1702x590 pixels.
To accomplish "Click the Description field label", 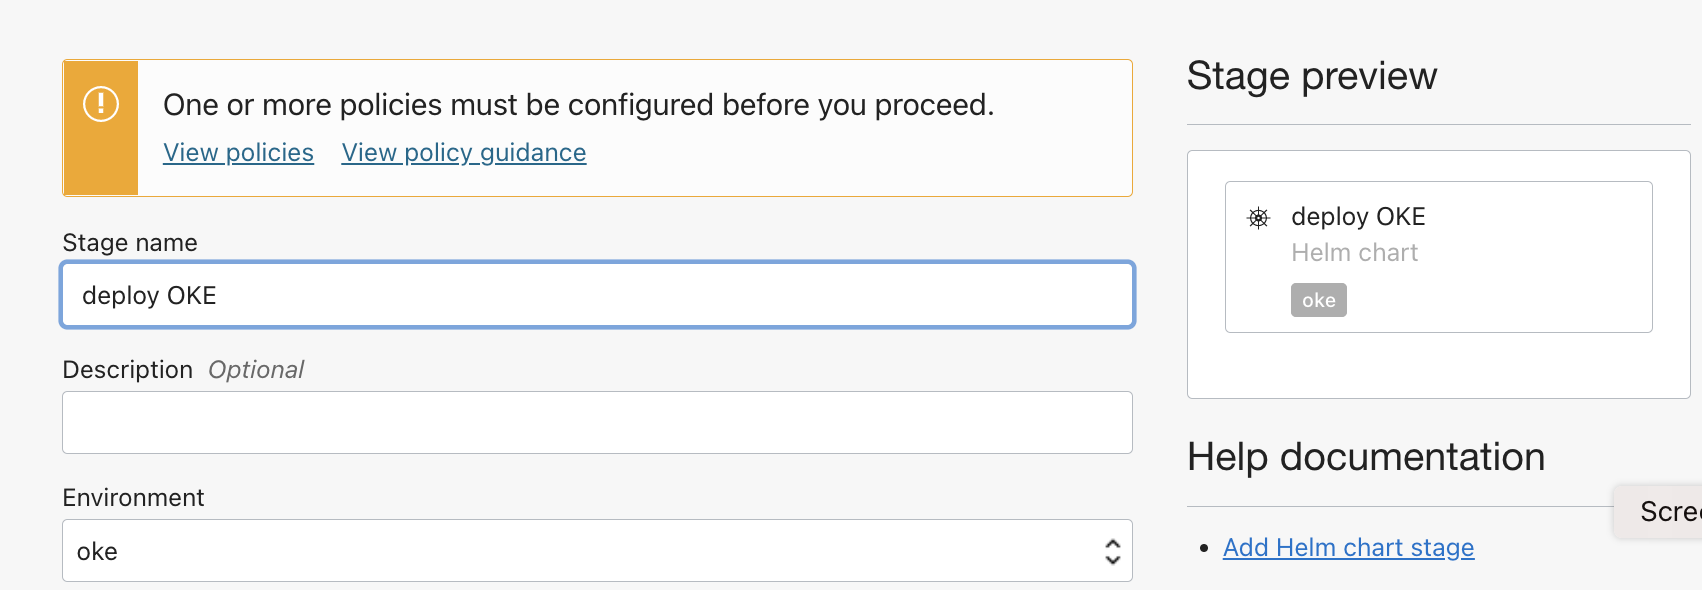I will pyautogui.click(x=127, y=370).
